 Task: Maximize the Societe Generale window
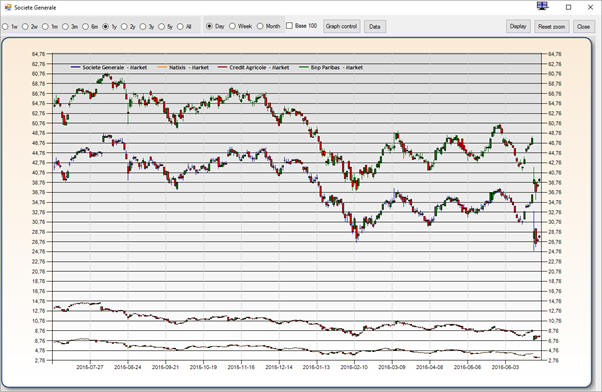tap(569, 7)
